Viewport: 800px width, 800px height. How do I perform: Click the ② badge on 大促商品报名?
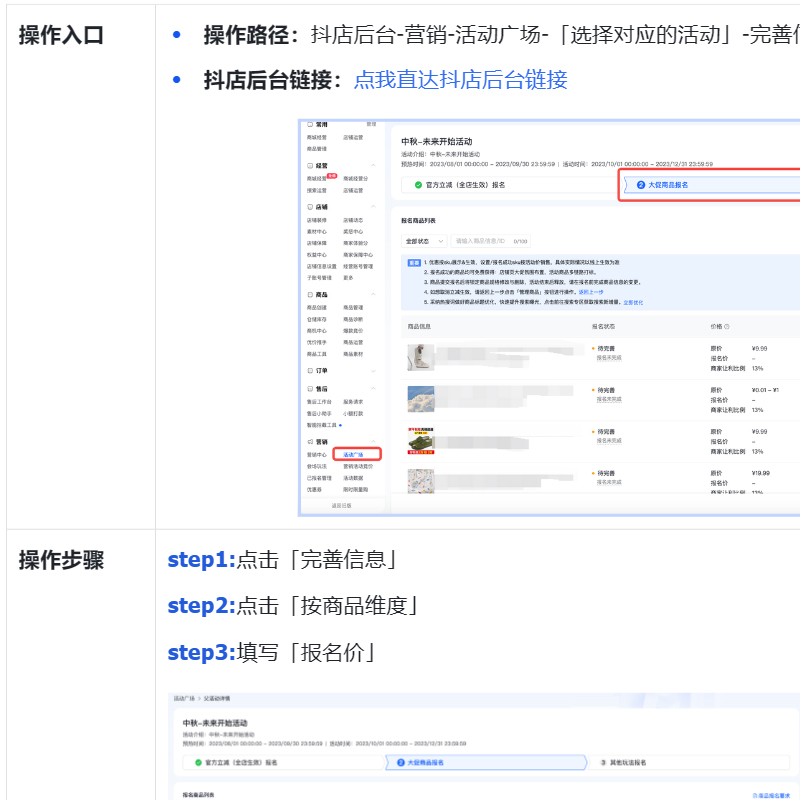pyautogui.click(x=640, y=184)
